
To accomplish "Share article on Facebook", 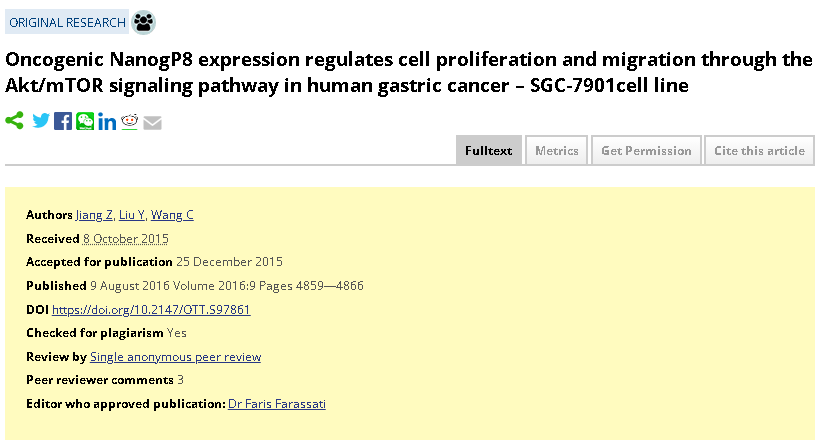I will pyautogui.click(x=63, y=121).
